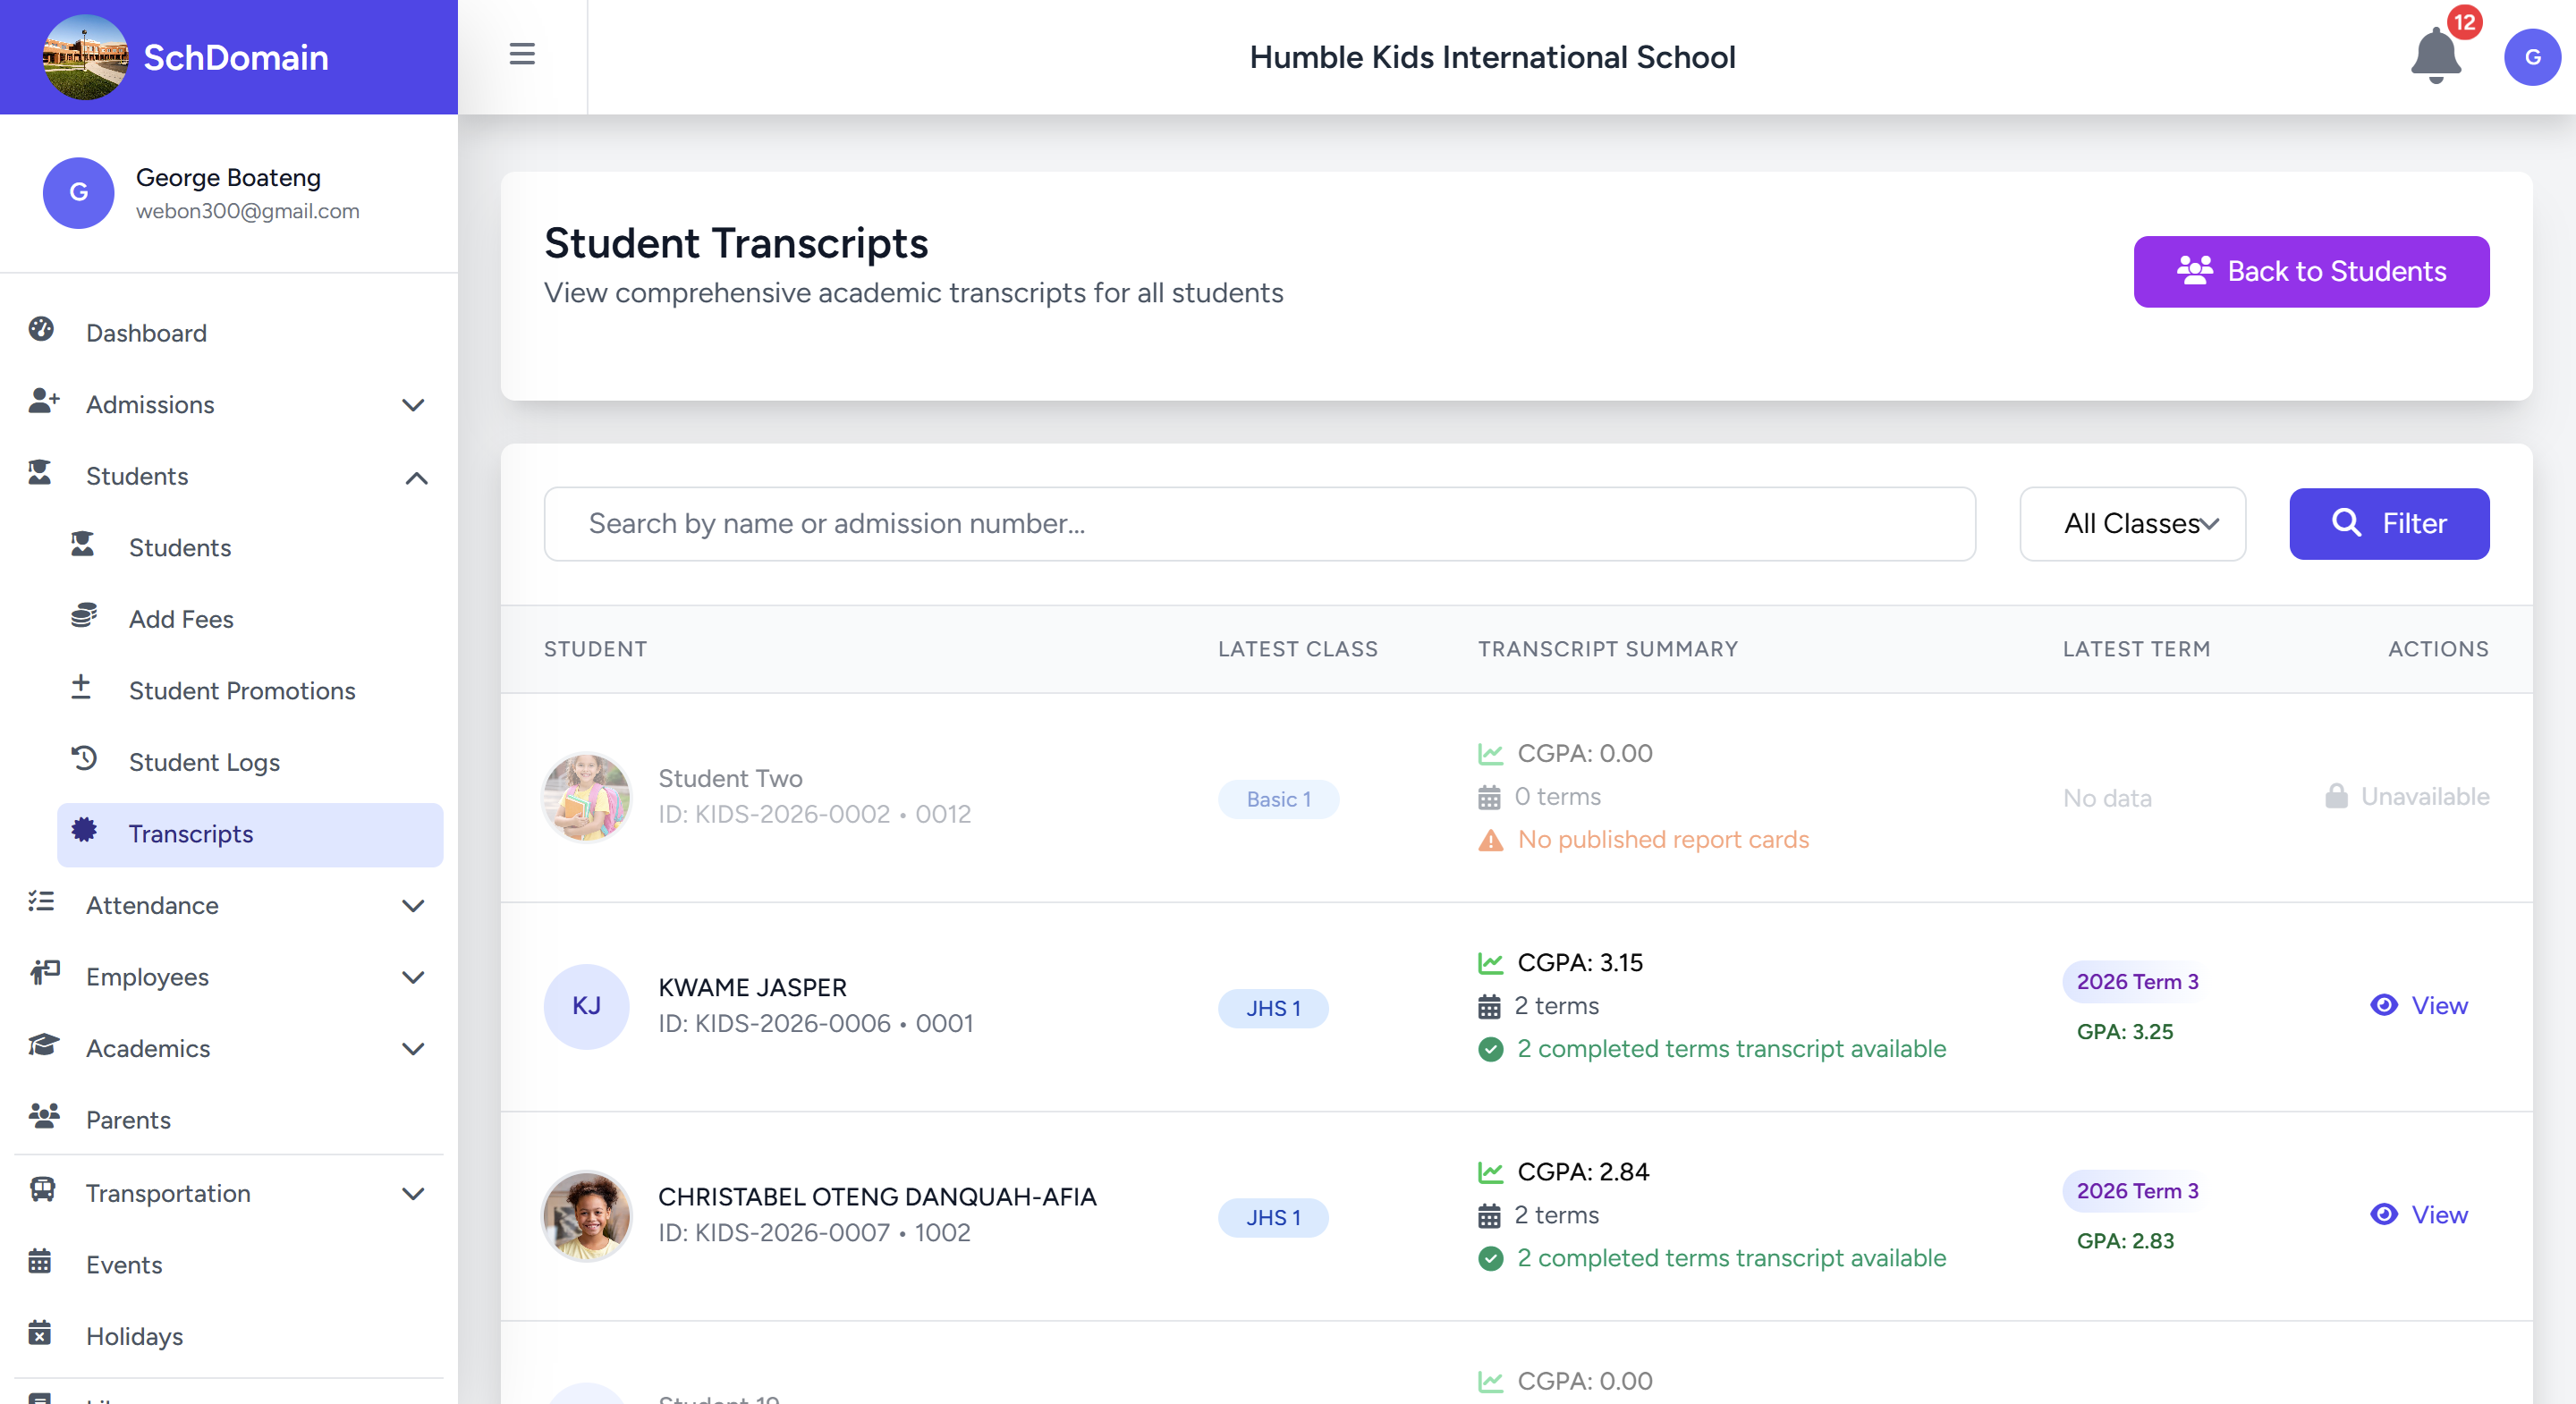Click the SchDomain school logo image
2576x1404 pixels.
coord(85,57)
